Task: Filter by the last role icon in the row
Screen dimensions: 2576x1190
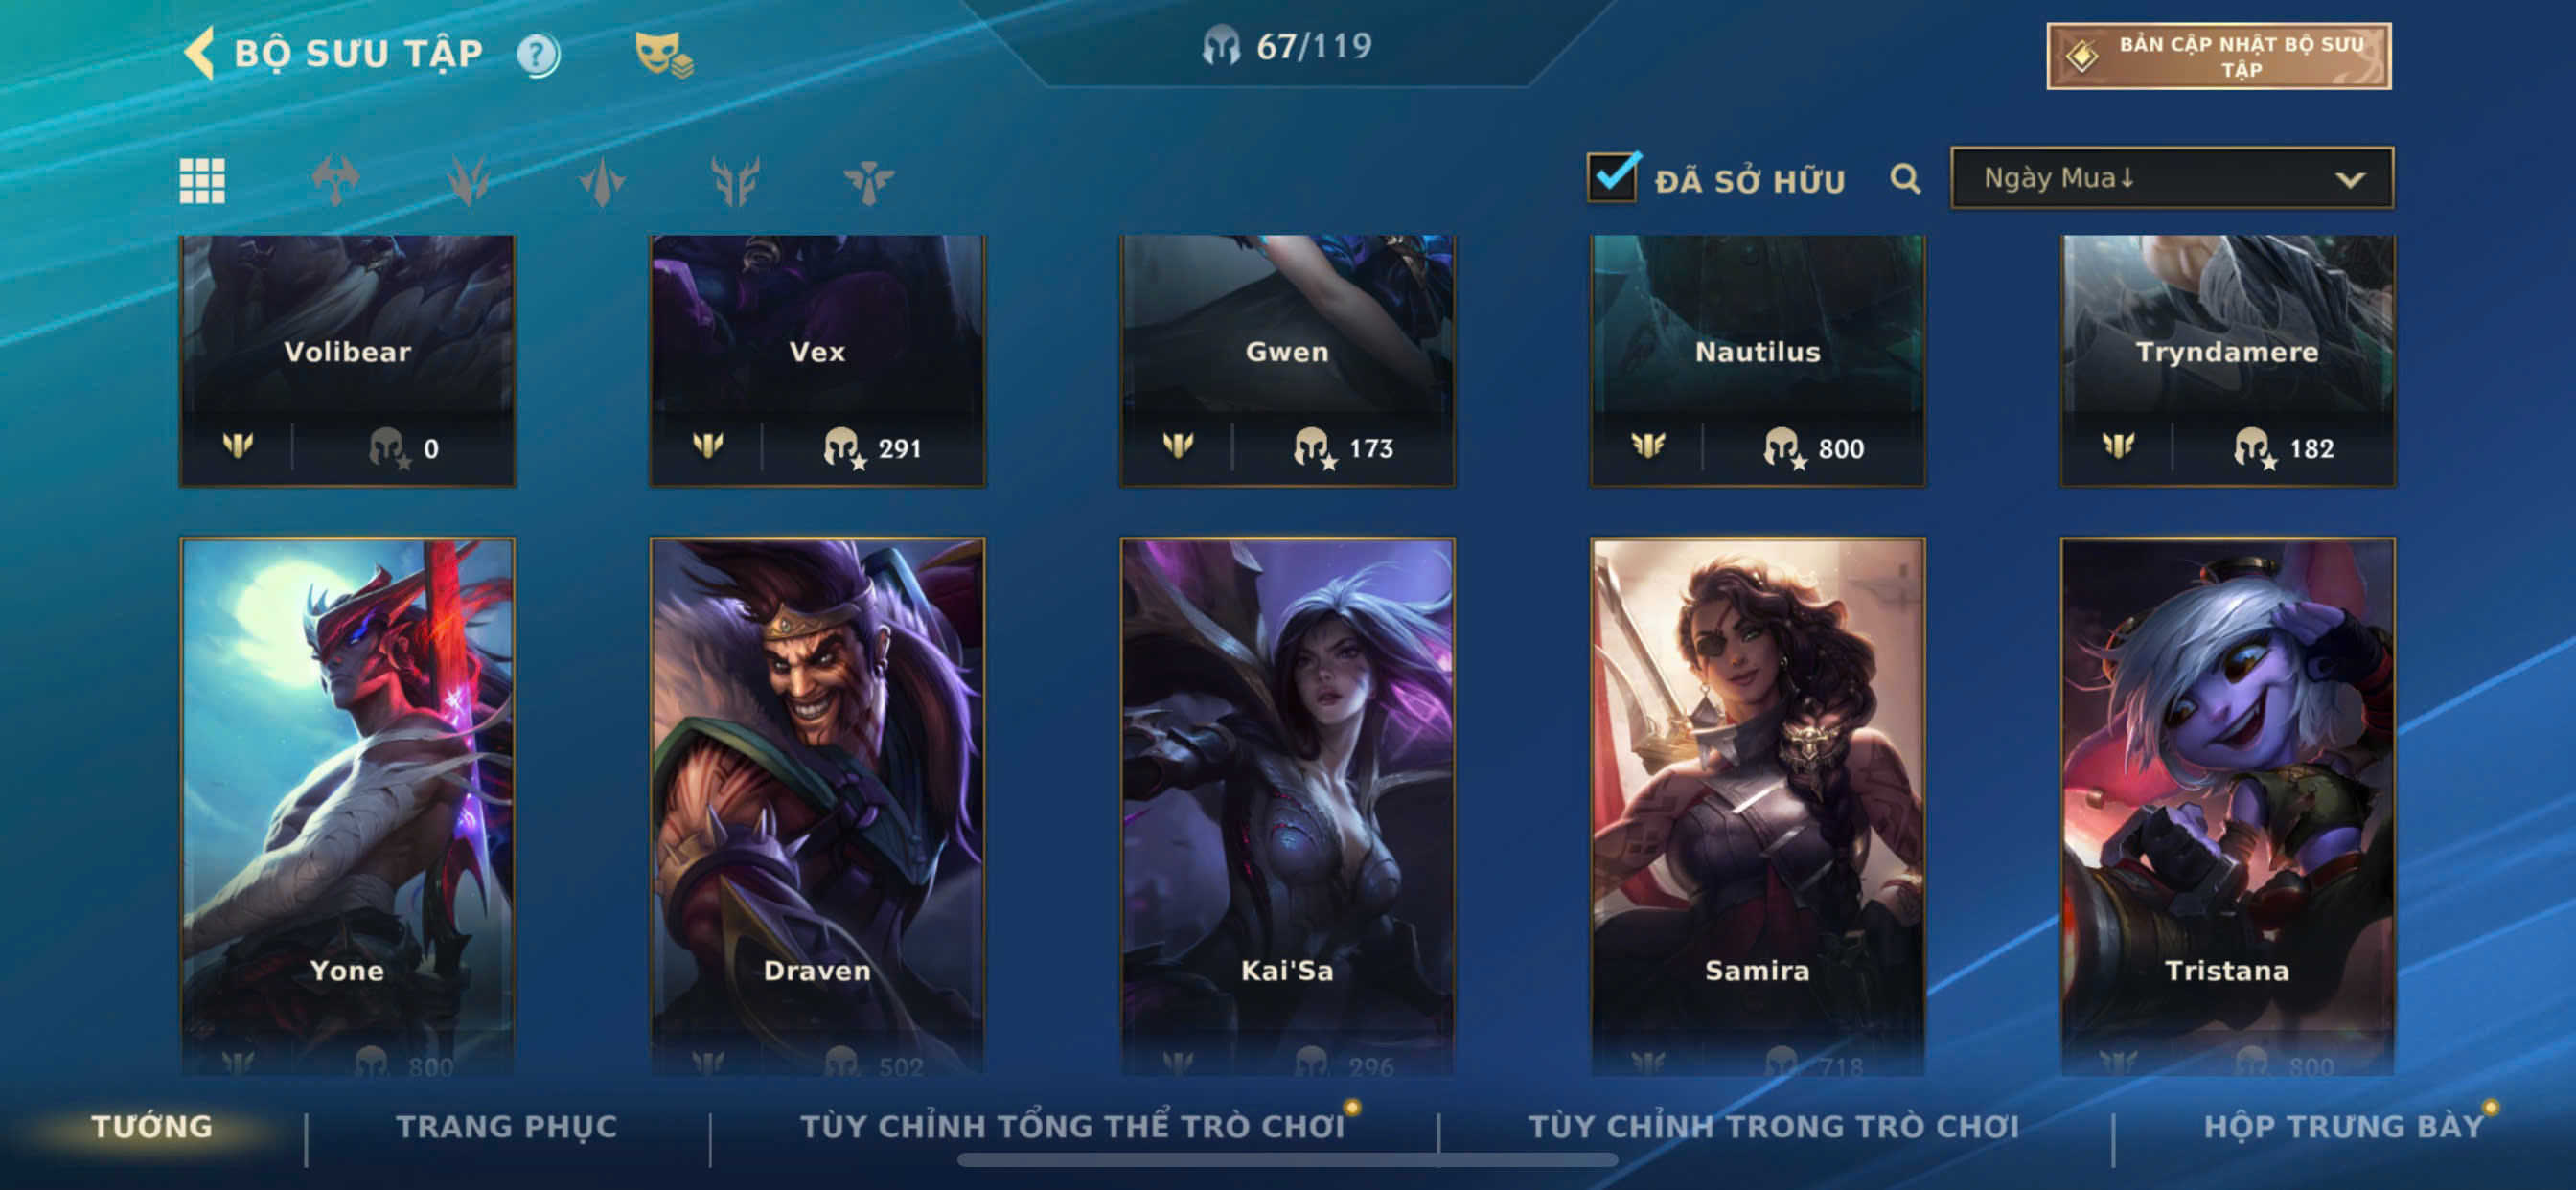Action: 868,181
